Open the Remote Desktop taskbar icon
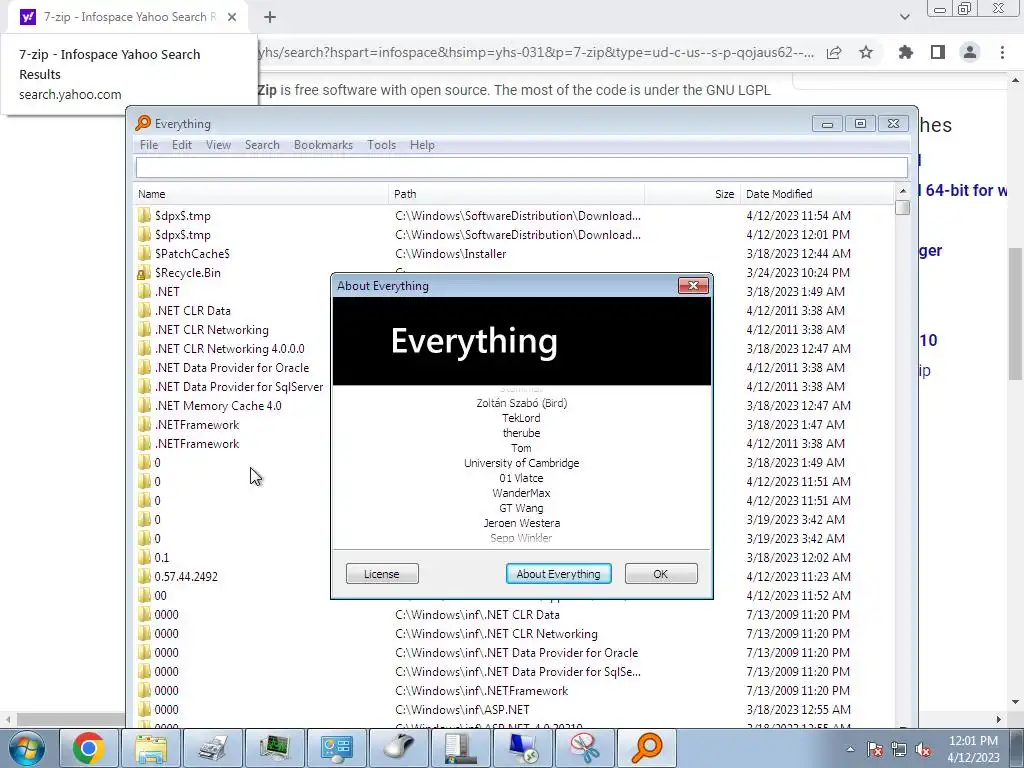Viewport: 1024px width, 768px height. (x=522, y=748)
